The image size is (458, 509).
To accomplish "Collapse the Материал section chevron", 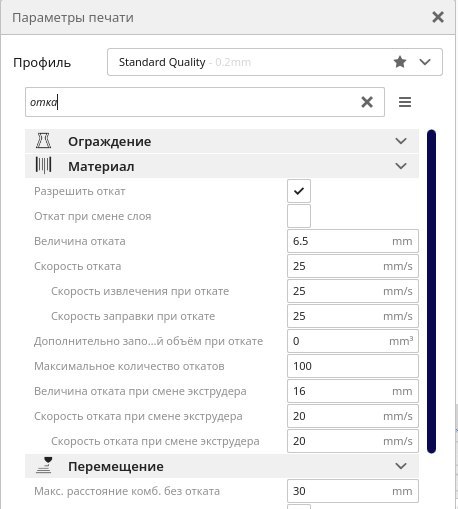I will (401, 166).
